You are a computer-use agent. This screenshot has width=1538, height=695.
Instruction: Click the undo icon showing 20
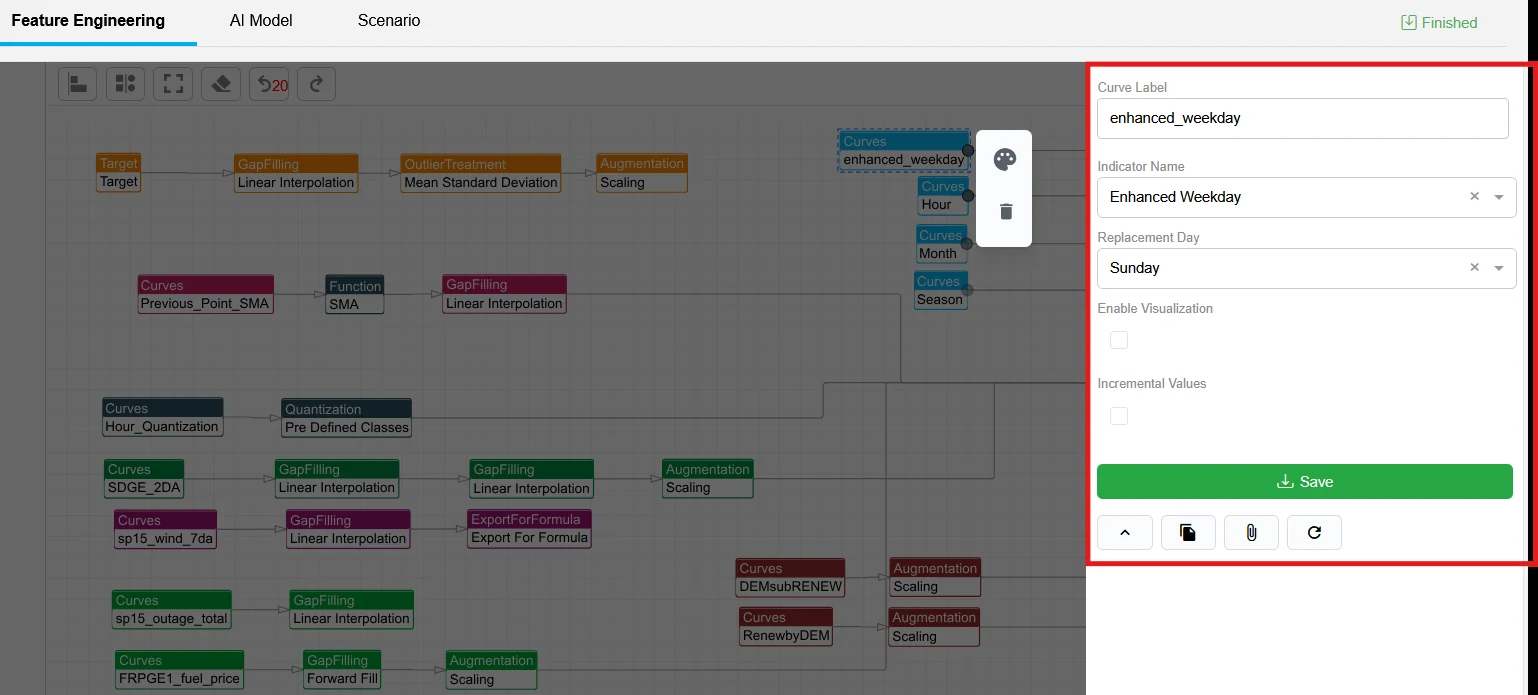click(x=269, y=84)
